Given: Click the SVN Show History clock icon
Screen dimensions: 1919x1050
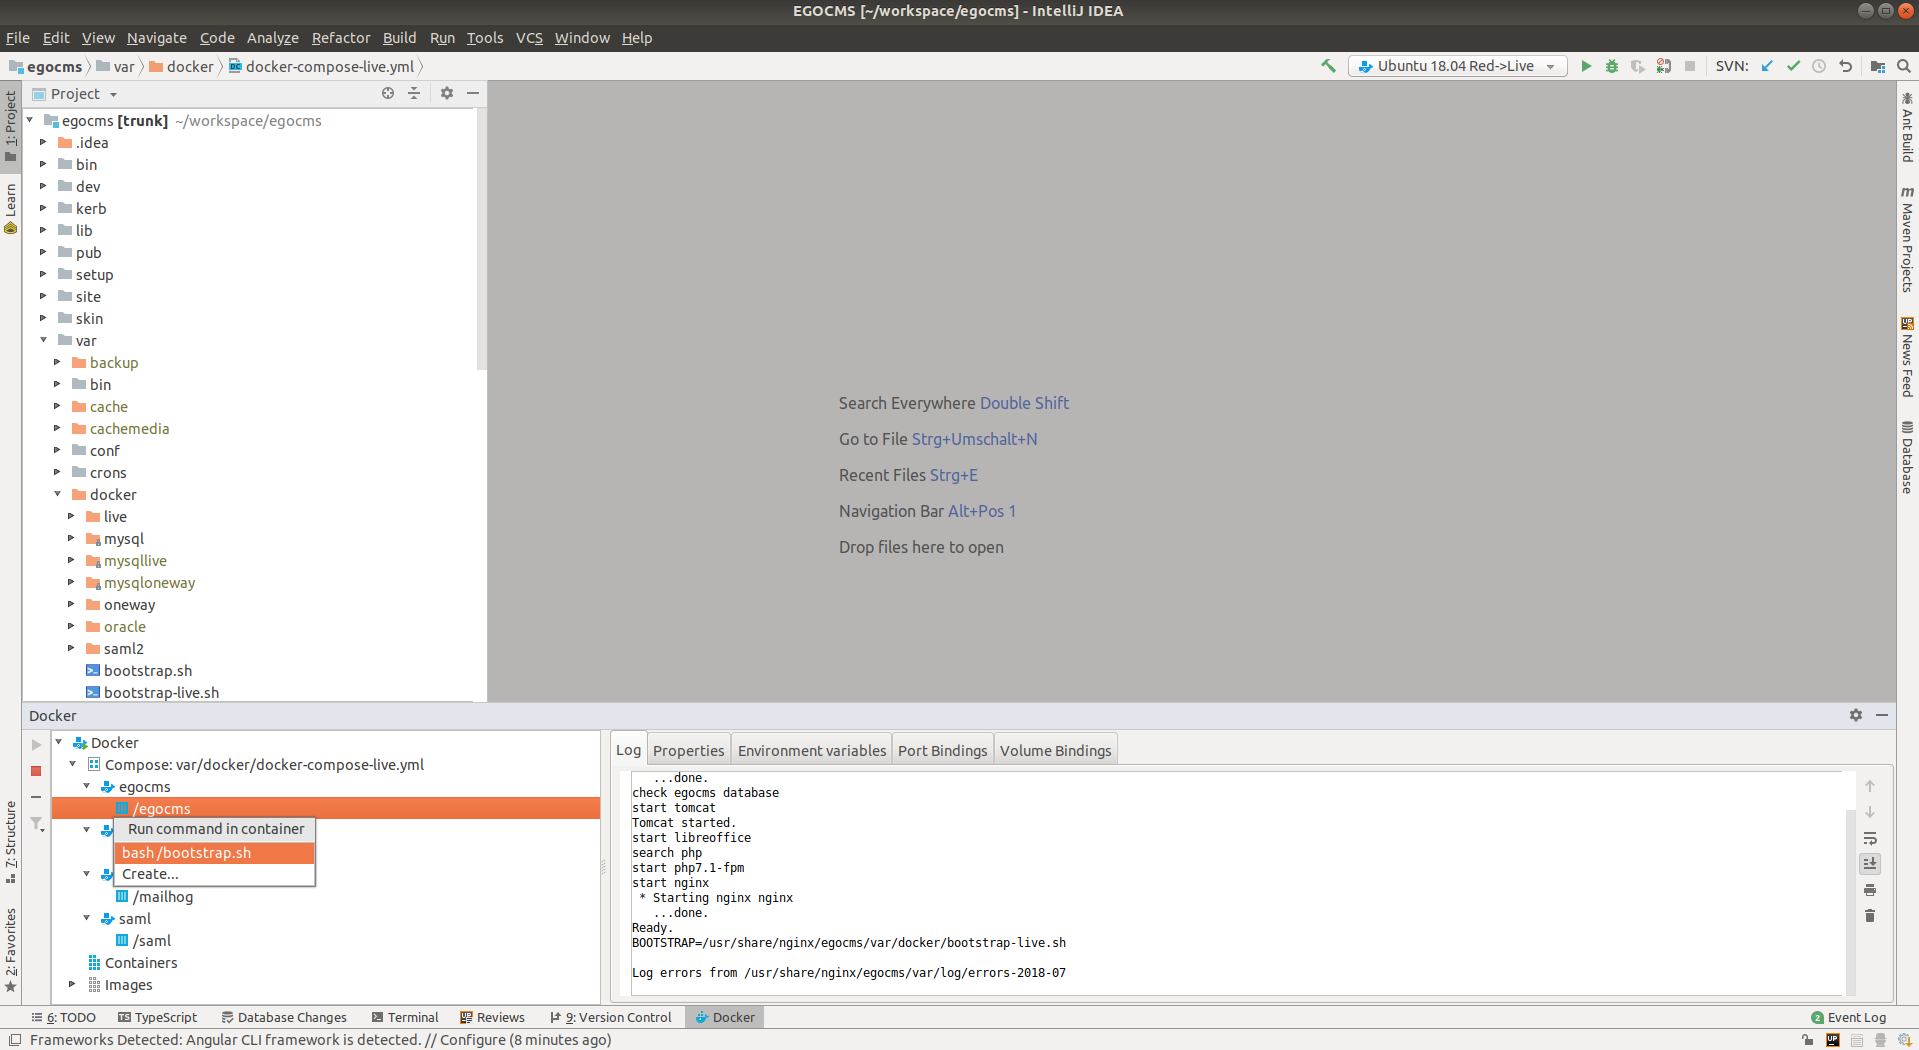Looking at the screenshot, I should (1819, 66).
